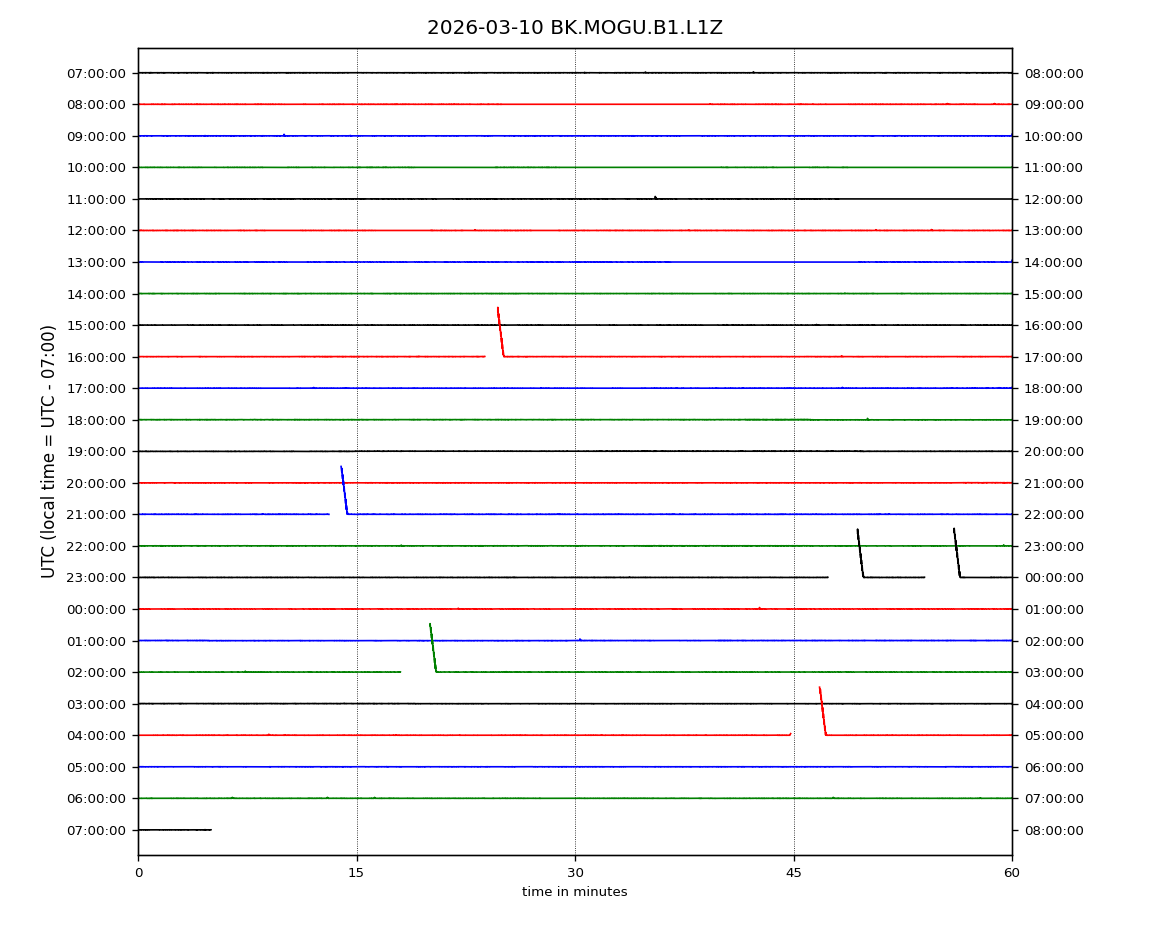The height and width of the screenshot is (950, 1150).
Task: Click the left-axis 00:00:00 time label
Action: (x=97, y=609)
